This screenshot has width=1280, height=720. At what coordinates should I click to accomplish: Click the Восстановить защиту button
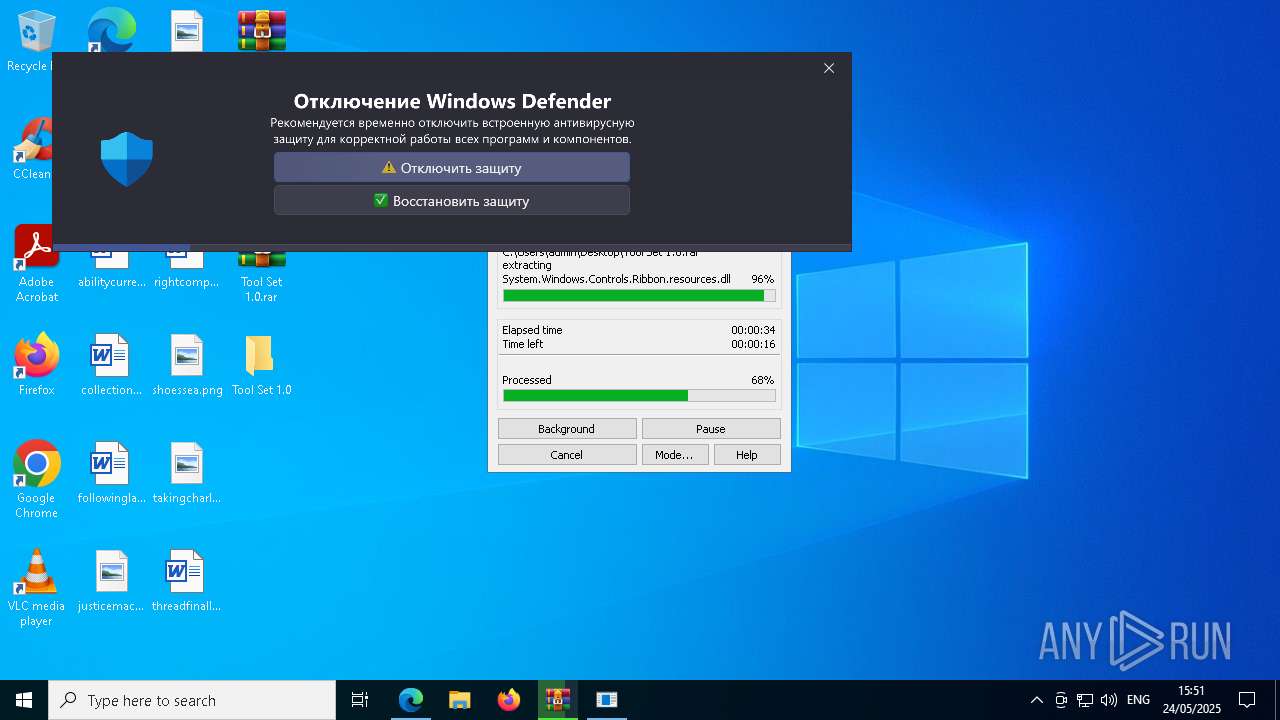click(452, 201)
